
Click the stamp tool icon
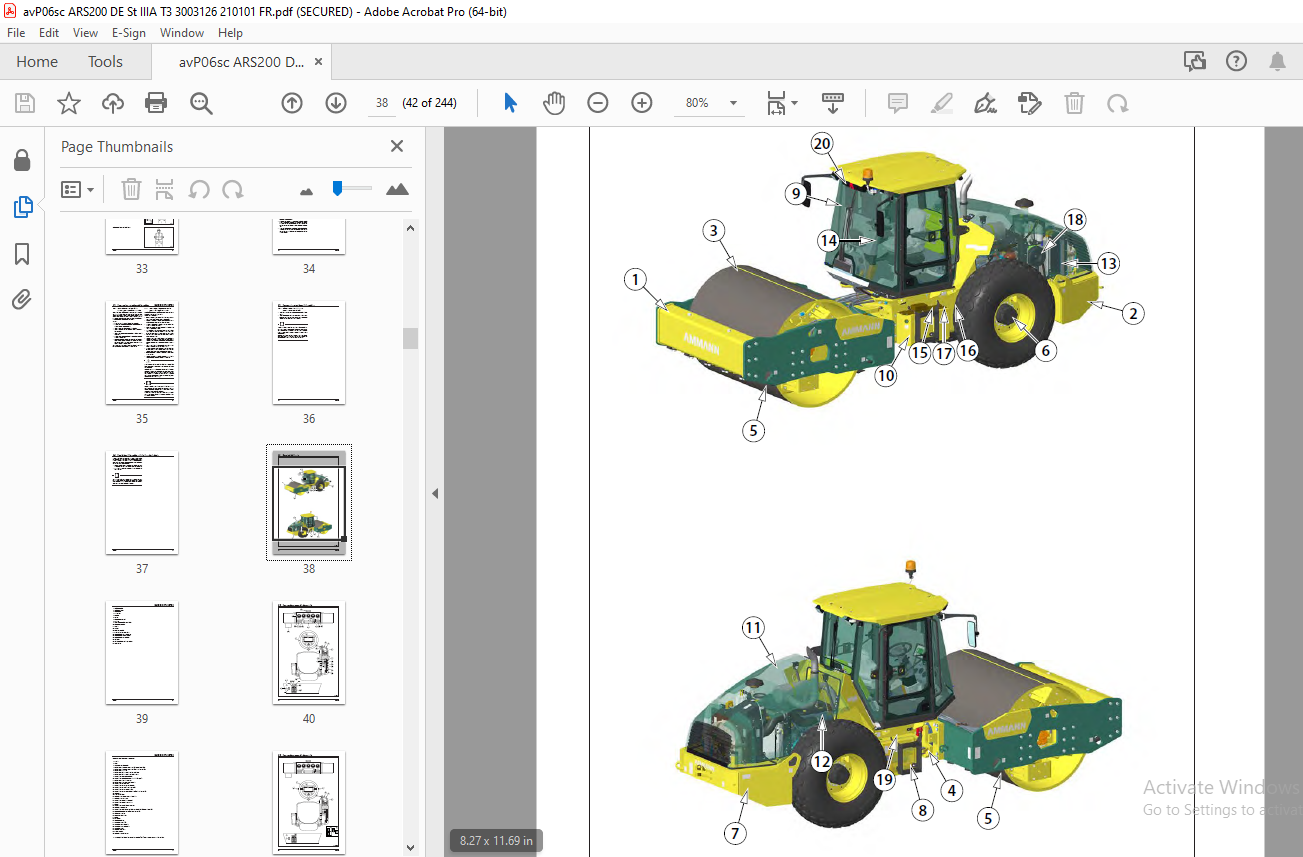pos(1029,103)
